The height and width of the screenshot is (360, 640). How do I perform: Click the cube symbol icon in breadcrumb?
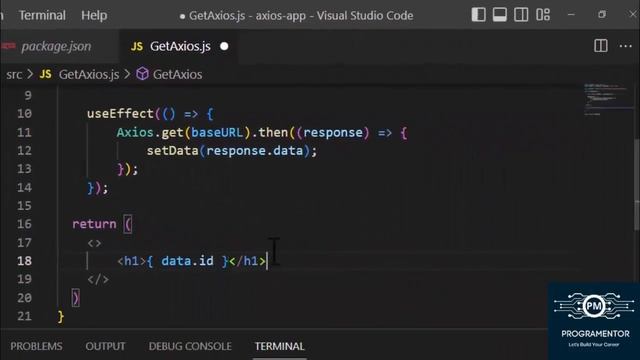pos(142,74)
